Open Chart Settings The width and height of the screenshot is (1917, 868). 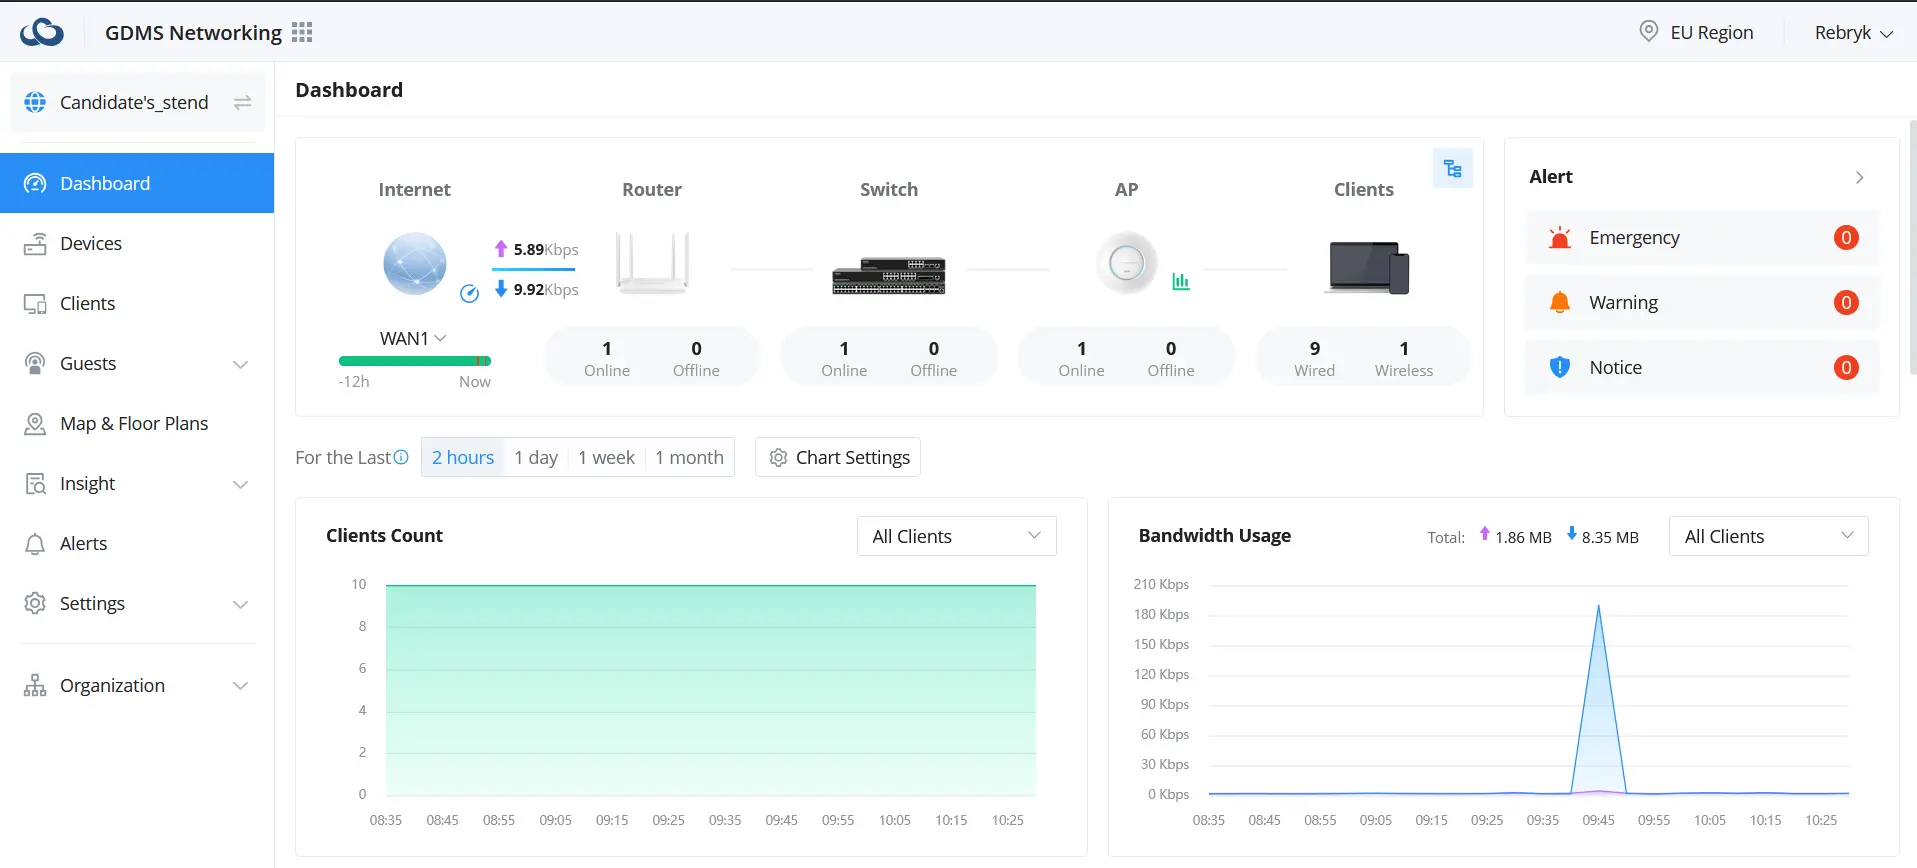coord(838,457)
